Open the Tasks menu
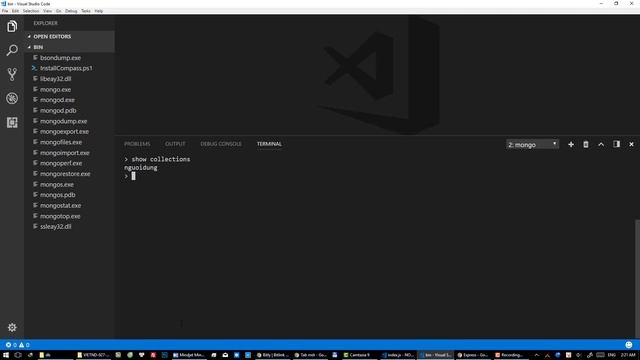The image size is (640, 360). pyautogui.click(x=86, y=11)
